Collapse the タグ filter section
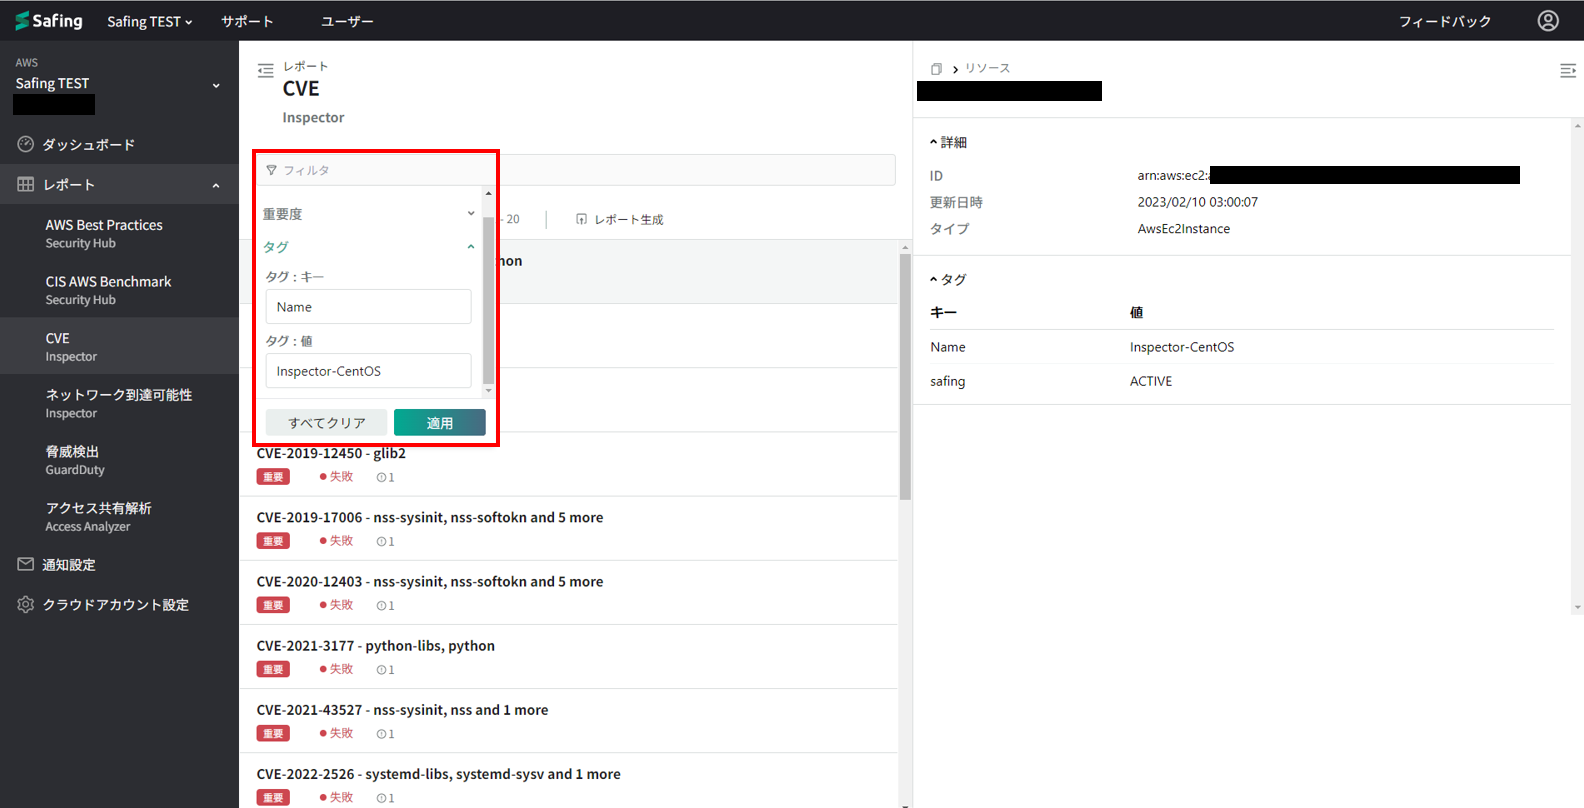The width and height of the screenshot is (1584, 808). point(471,247)
